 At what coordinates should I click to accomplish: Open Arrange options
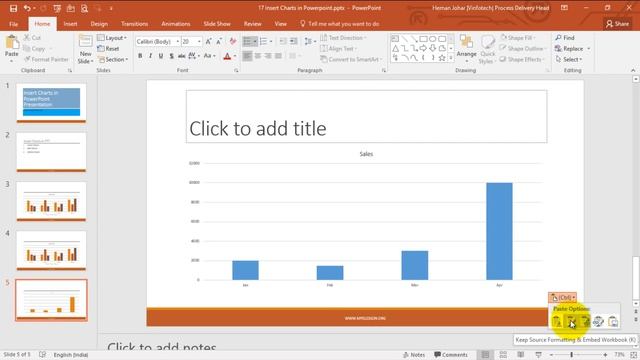pyautogui.click(x=467, y=48)
